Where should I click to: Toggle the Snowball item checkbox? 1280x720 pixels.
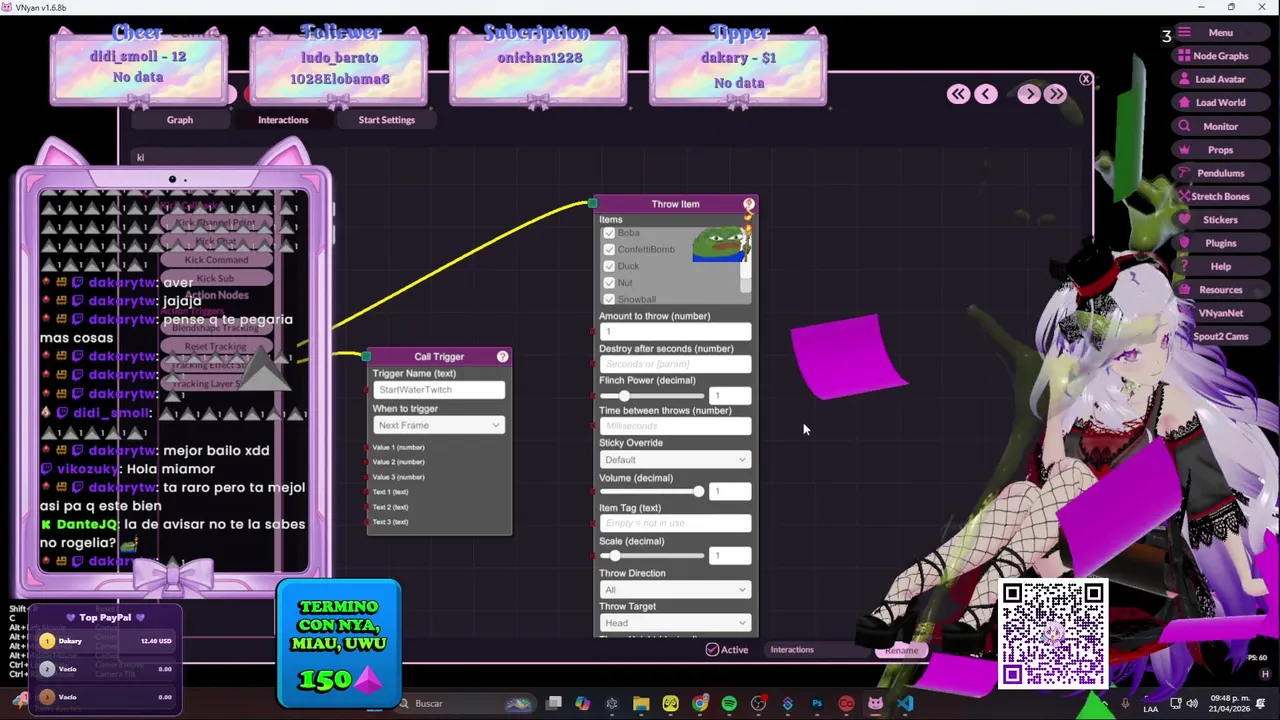click(609, 299)
